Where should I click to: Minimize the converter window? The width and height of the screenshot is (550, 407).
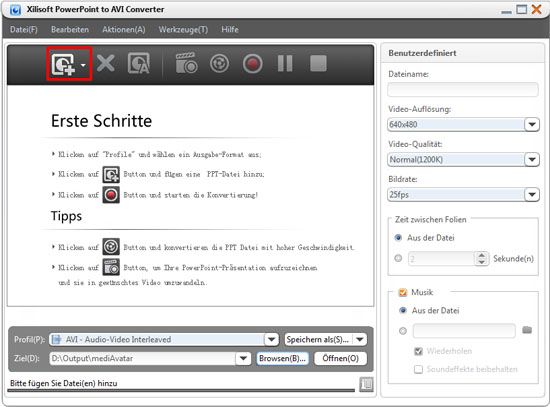[x=506, y=12]
